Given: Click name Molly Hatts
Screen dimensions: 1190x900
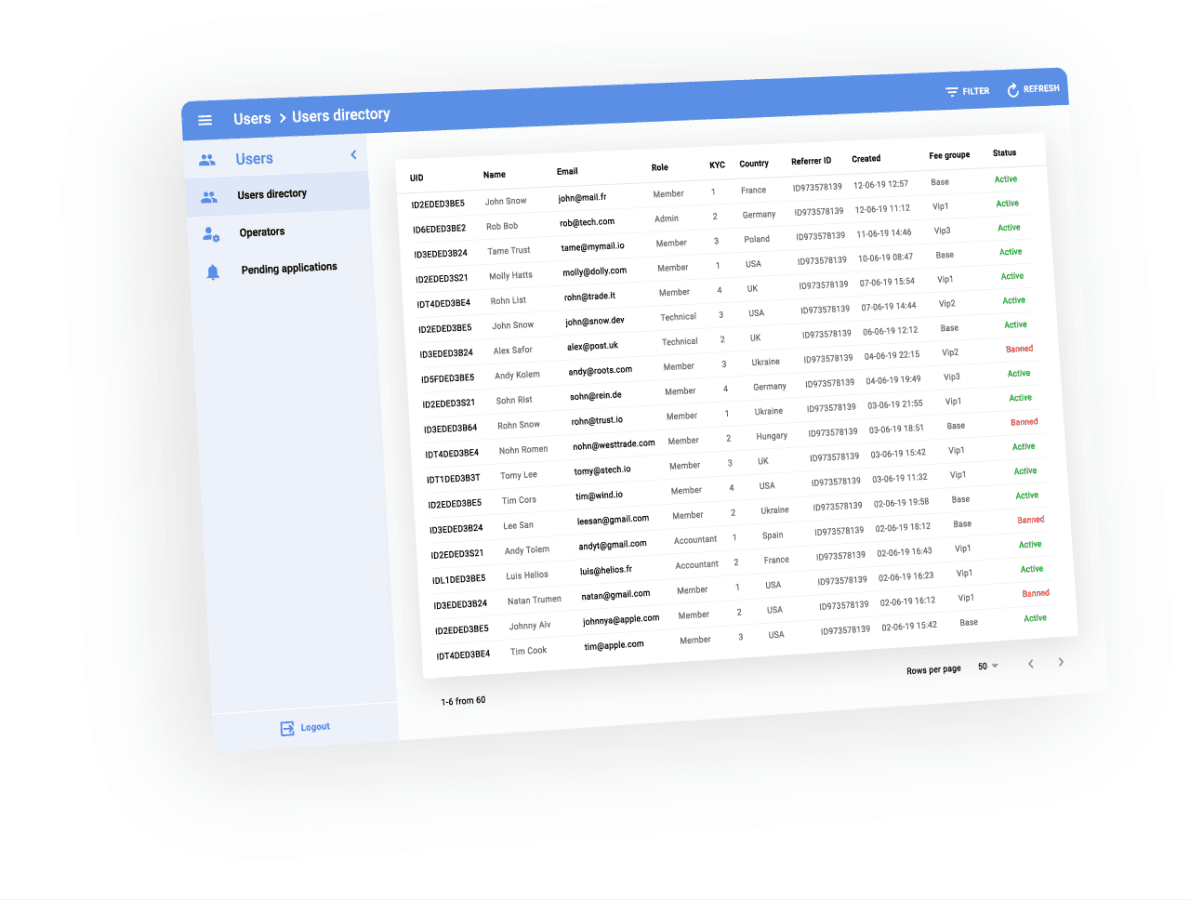Looking at the screenshot, I should (x=511, y=276).
